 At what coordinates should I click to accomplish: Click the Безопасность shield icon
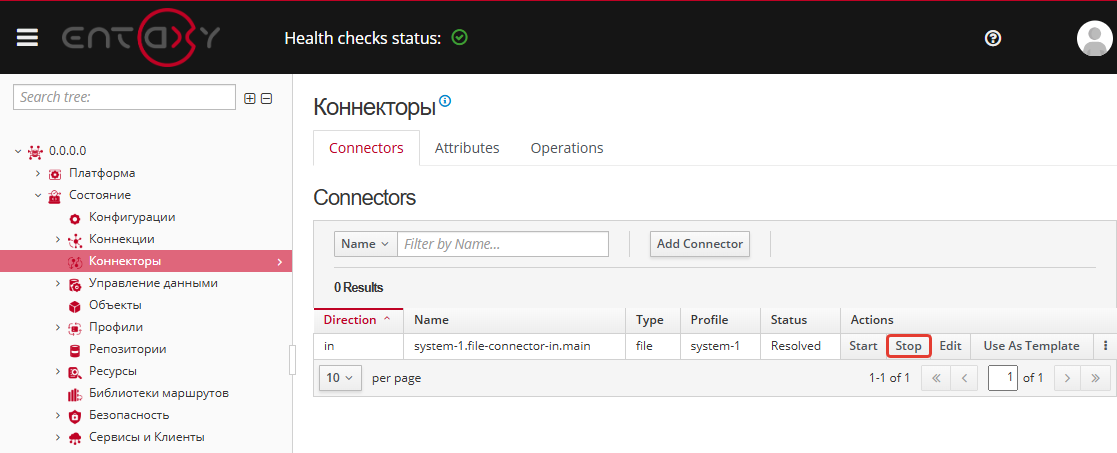coord(75,416)
